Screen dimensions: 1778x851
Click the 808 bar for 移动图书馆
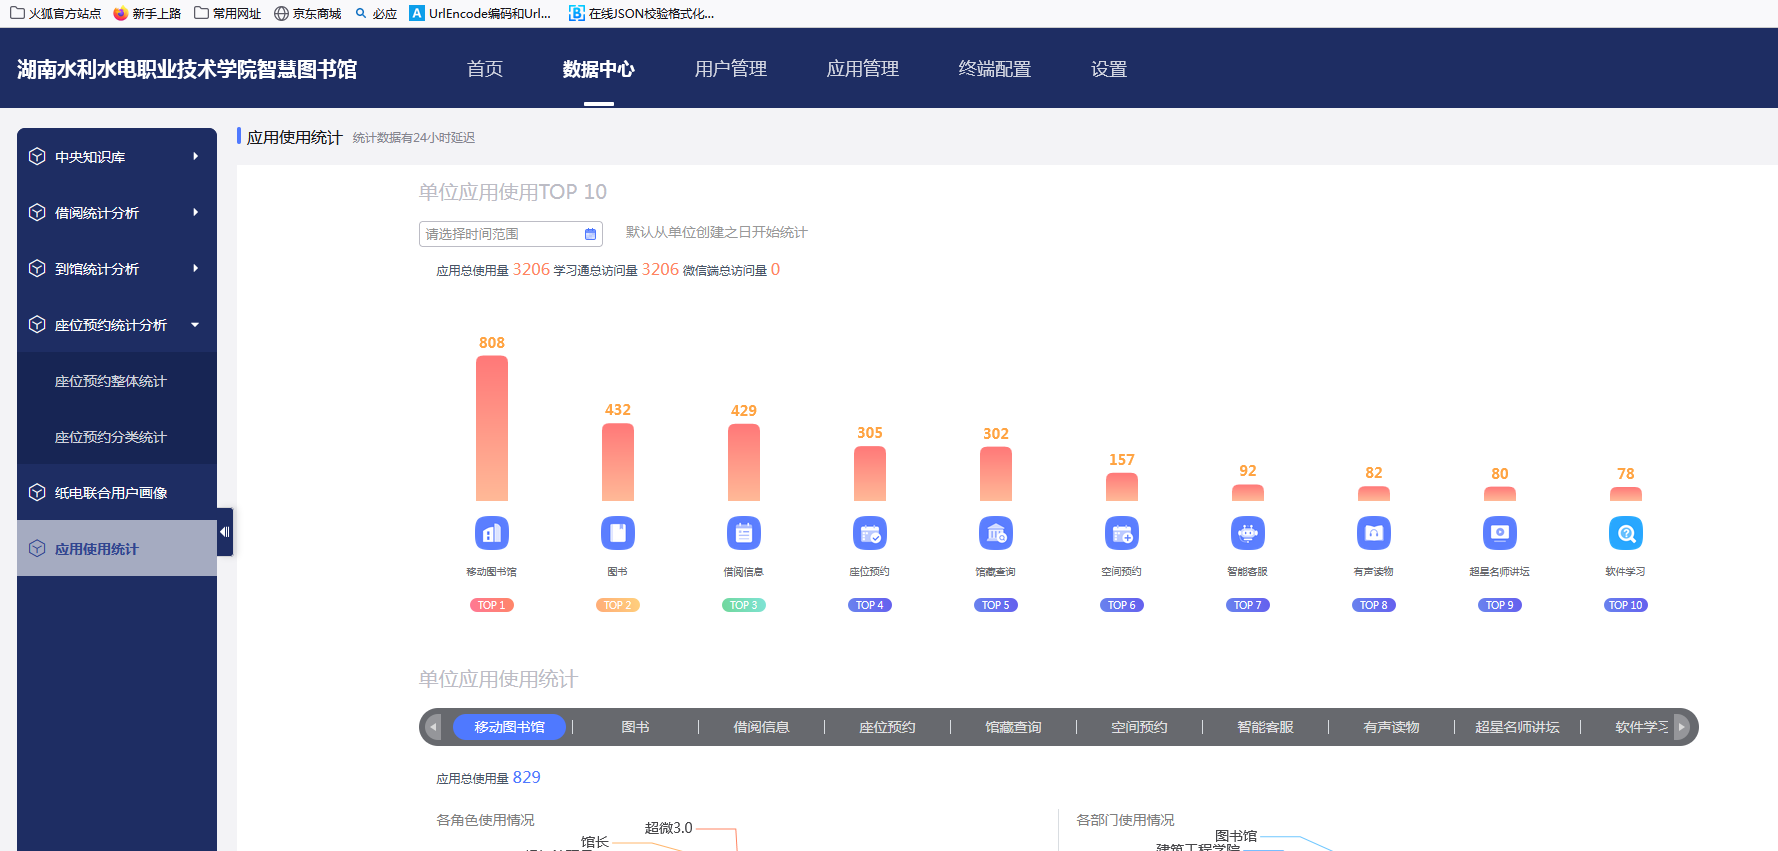click(x=491, y=428)
